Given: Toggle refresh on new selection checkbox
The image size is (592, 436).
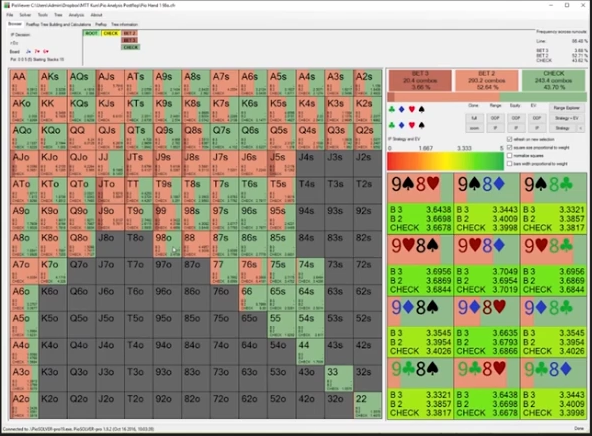Looking at the screenshot, I should (509, 139).
